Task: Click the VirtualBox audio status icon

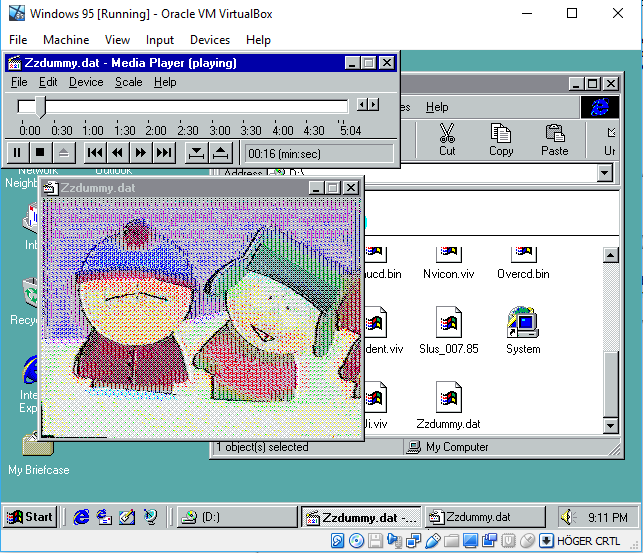Action: (394, 541)
